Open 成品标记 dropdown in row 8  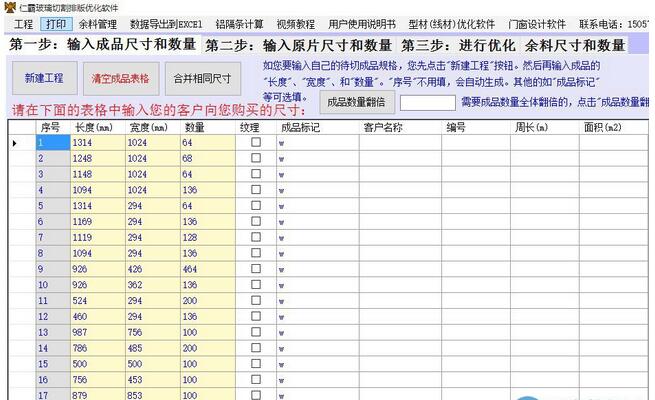(x=281, y=254)
